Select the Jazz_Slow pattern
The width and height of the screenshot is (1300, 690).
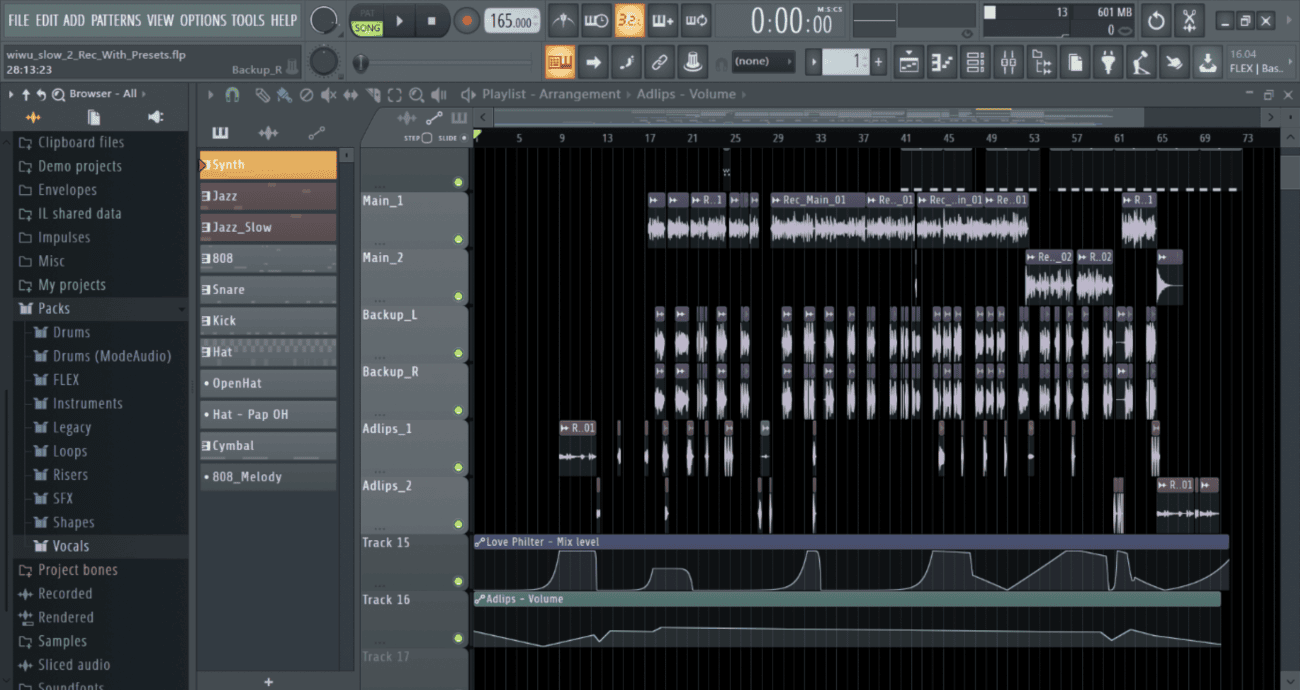pyautogui.click(x=268, y=227)
